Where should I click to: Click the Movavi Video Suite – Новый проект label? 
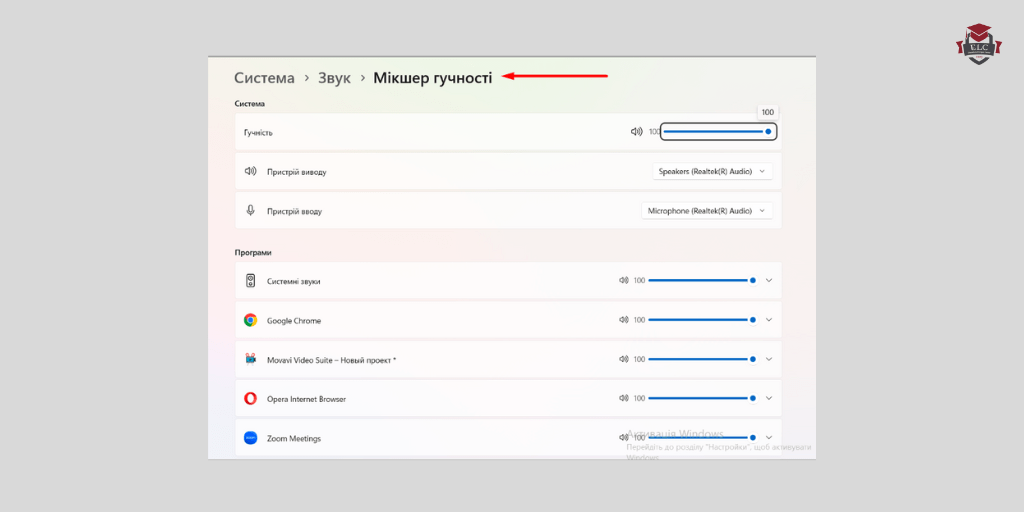pyautogui.click(x=331, y=360)
